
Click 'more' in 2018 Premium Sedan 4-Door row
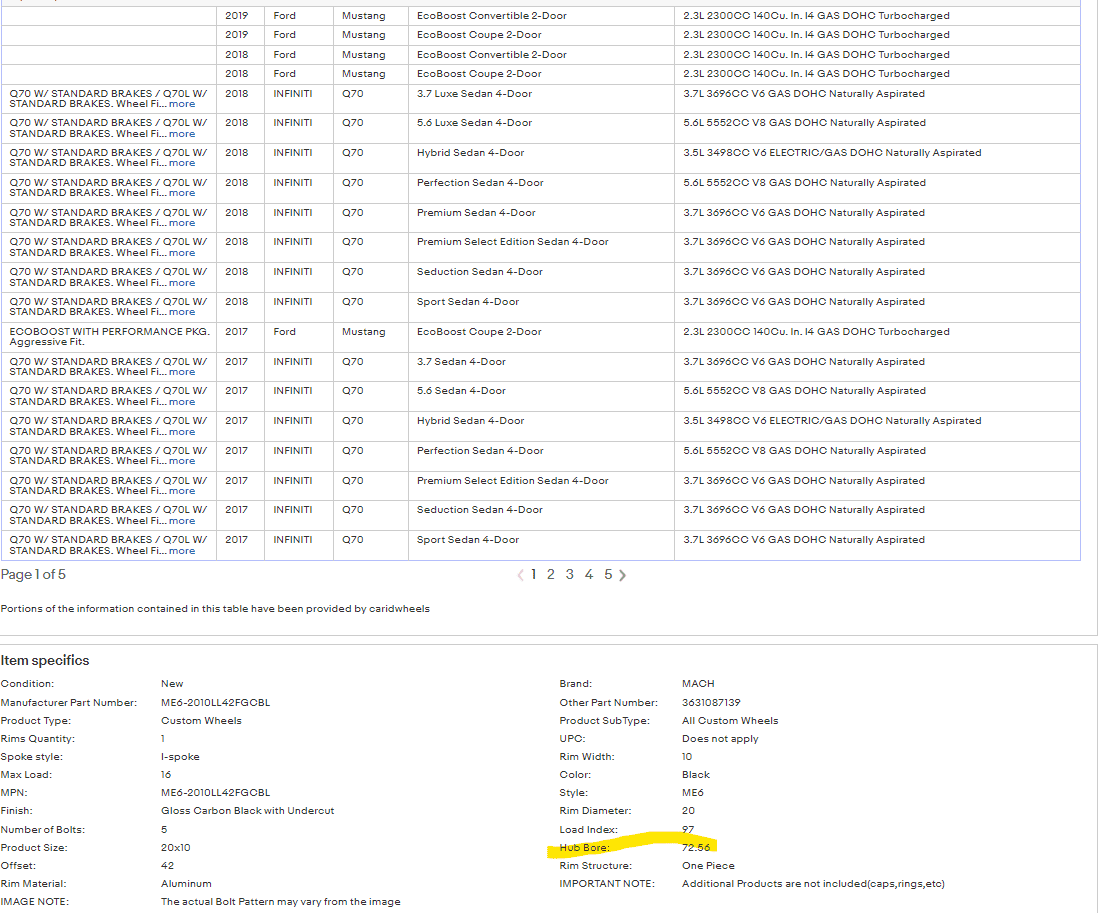coord(182,223)
